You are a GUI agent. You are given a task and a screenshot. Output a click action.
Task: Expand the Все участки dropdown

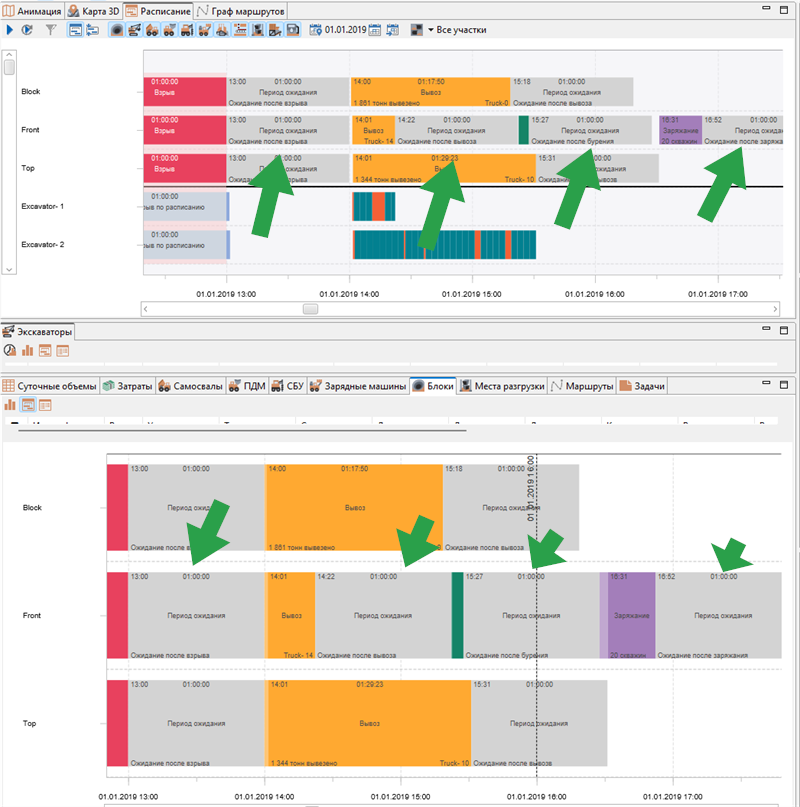point(430,30)
